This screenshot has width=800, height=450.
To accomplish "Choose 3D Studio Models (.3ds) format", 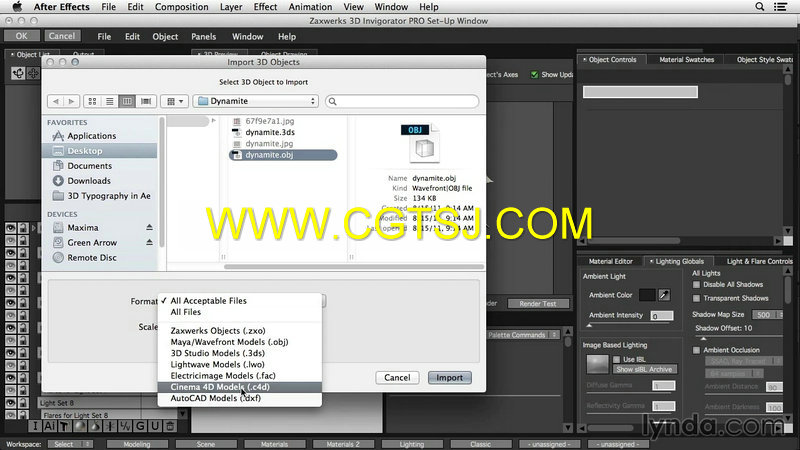I will click(240, 353).
